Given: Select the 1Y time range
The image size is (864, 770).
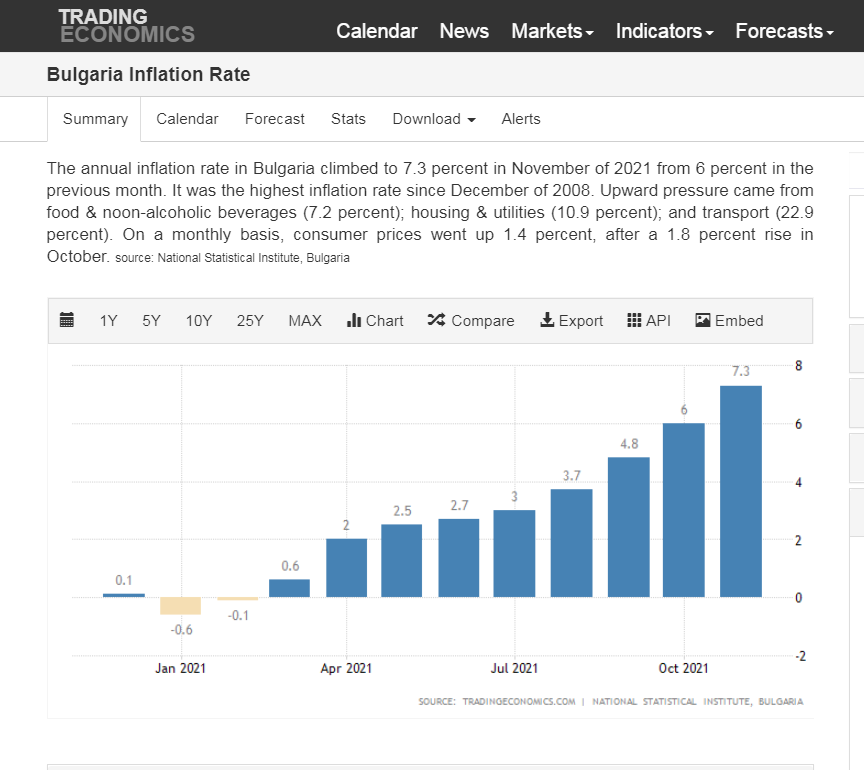Looking at the screenshot, I should pyautogui.click(x=108, y=320).
